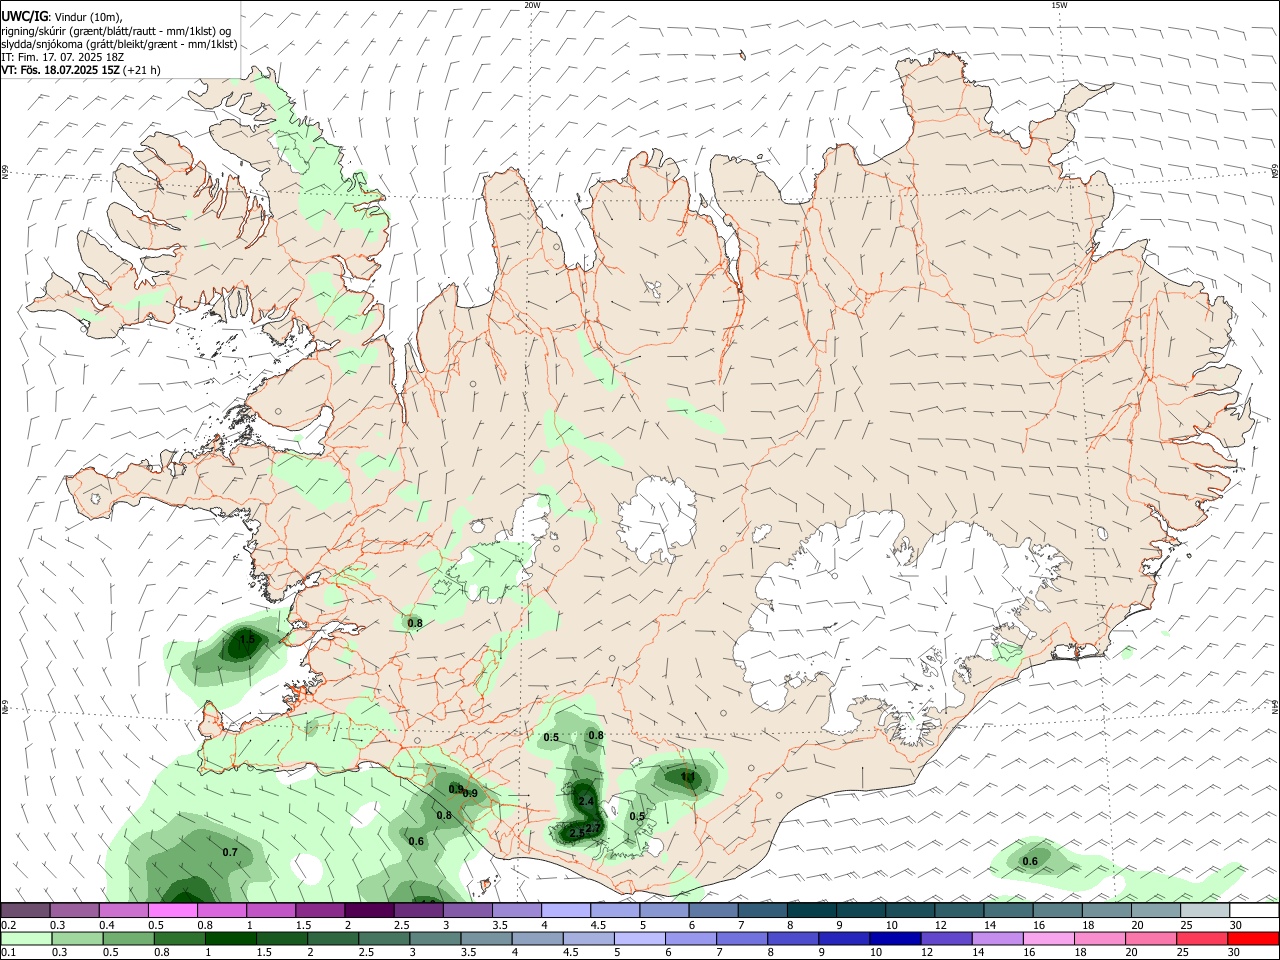Click the '0.6' value offshore in the southeast
The width and height of the screenshot is (1280, 960).
click(1030, 861)
